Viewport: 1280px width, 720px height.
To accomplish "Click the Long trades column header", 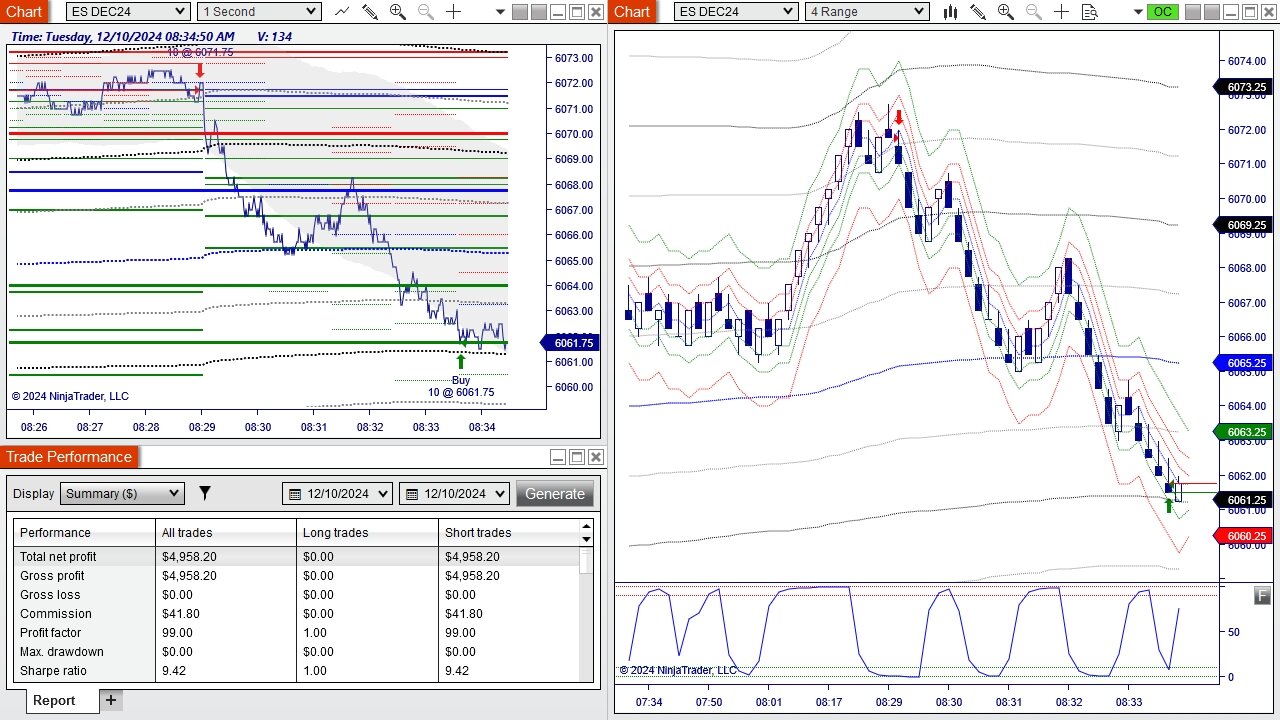I will click(x=368, y=533).
